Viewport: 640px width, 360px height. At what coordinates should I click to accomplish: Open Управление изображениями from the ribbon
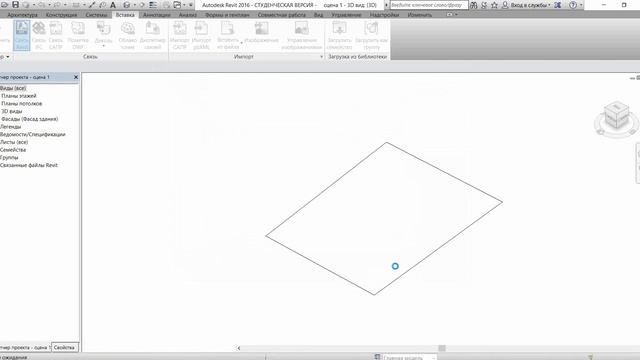[x=301, y=36]
